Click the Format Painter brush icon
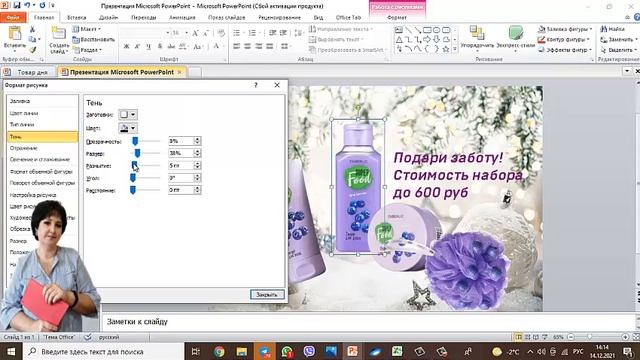This screenshot has width=640, height=360. point(32,49)
